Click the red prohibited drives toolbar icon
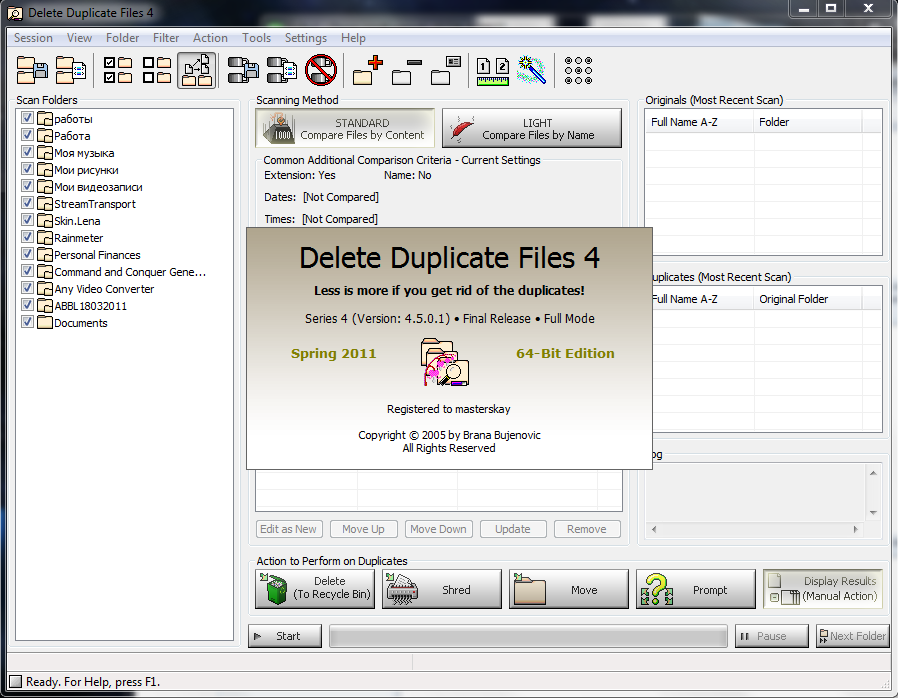 click(x=321, y=70)
